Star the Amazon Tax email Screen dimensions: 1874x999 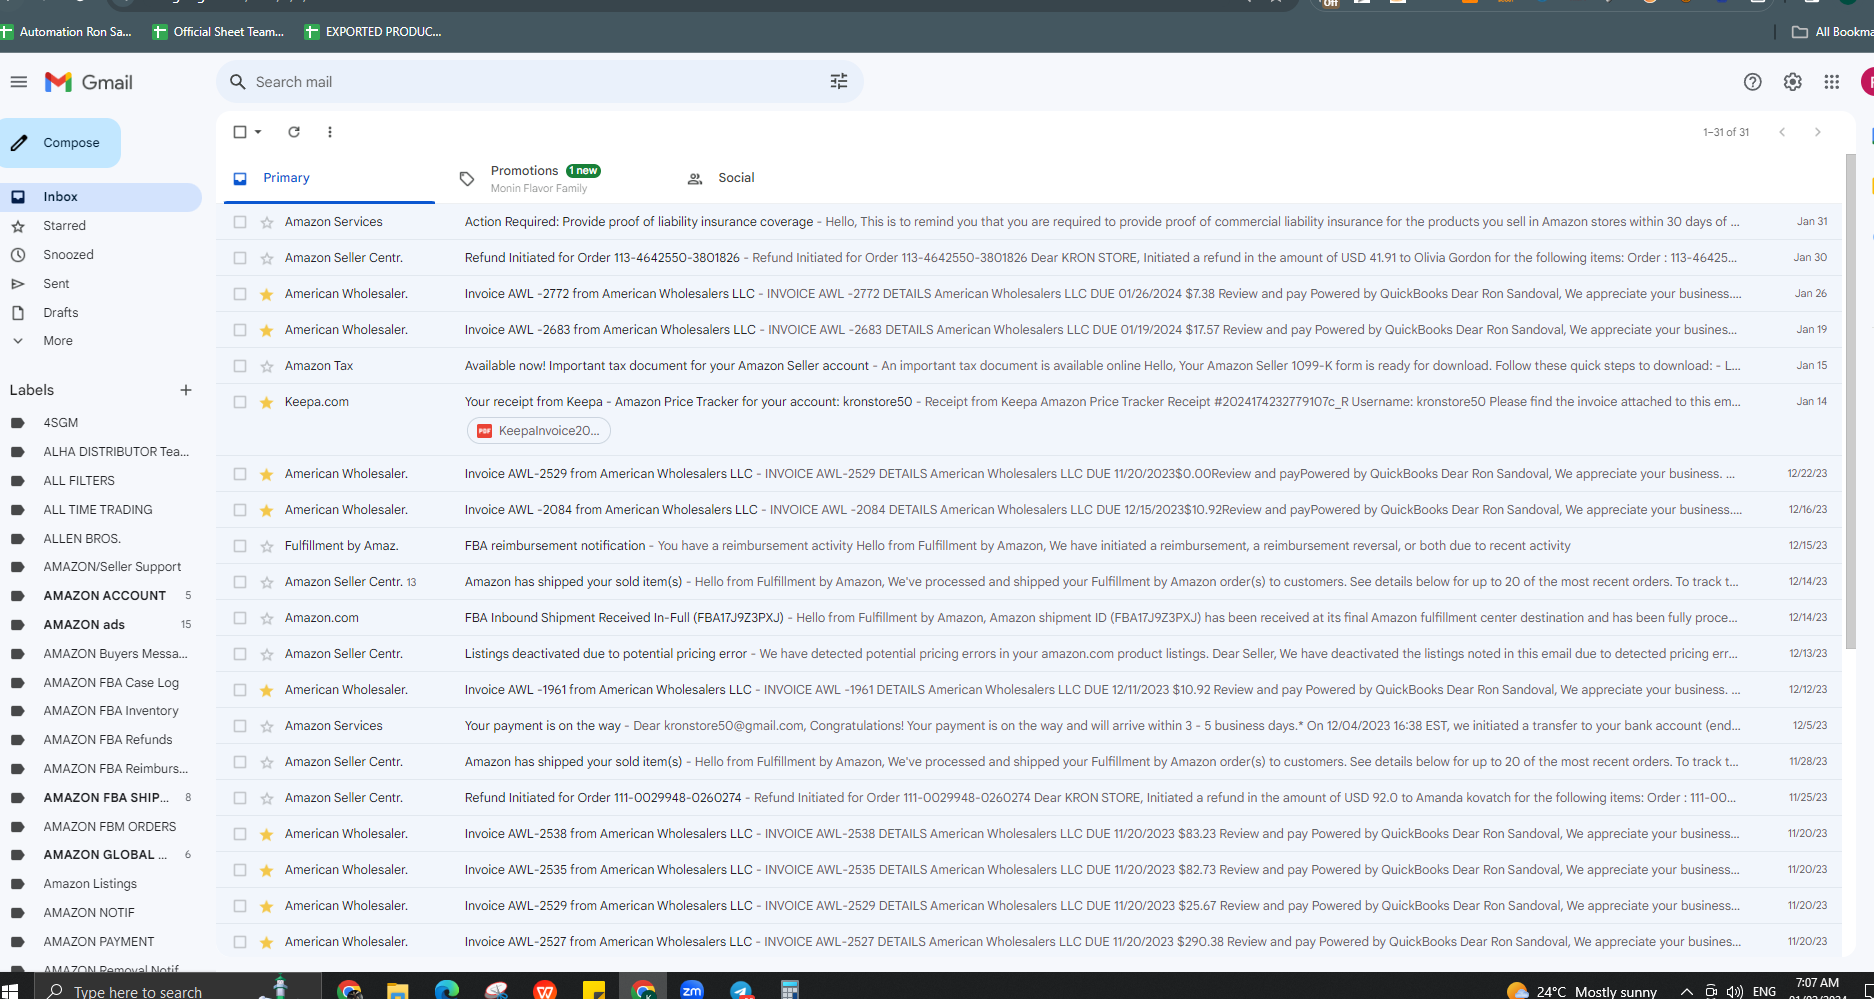(267, 366)
